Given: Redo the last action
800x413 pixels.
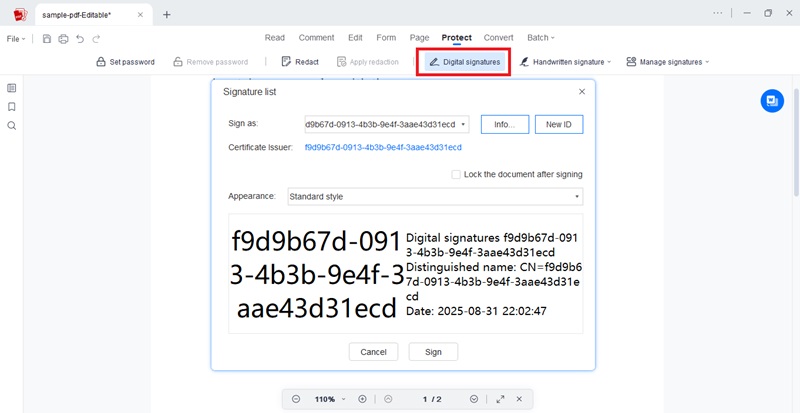Looking at the screenshot, I should click(x=96, y=39).
